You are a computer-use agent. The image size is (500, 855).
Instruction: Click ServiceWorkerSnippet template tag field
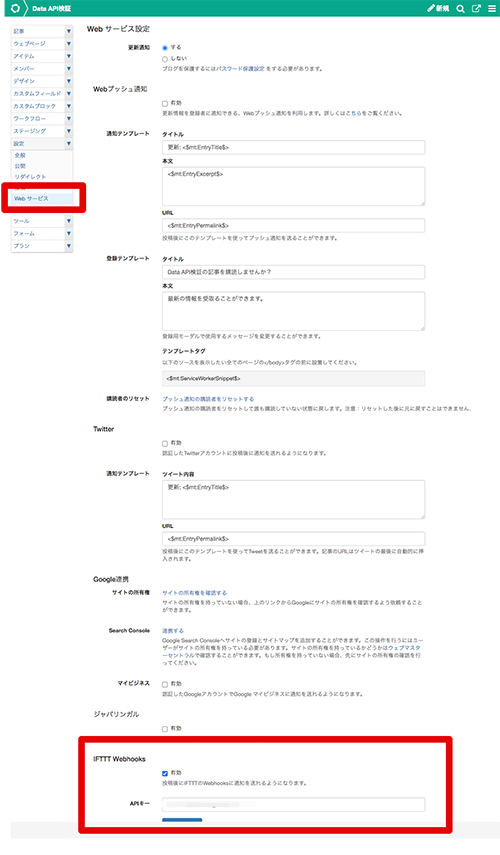tap(293, 378)
